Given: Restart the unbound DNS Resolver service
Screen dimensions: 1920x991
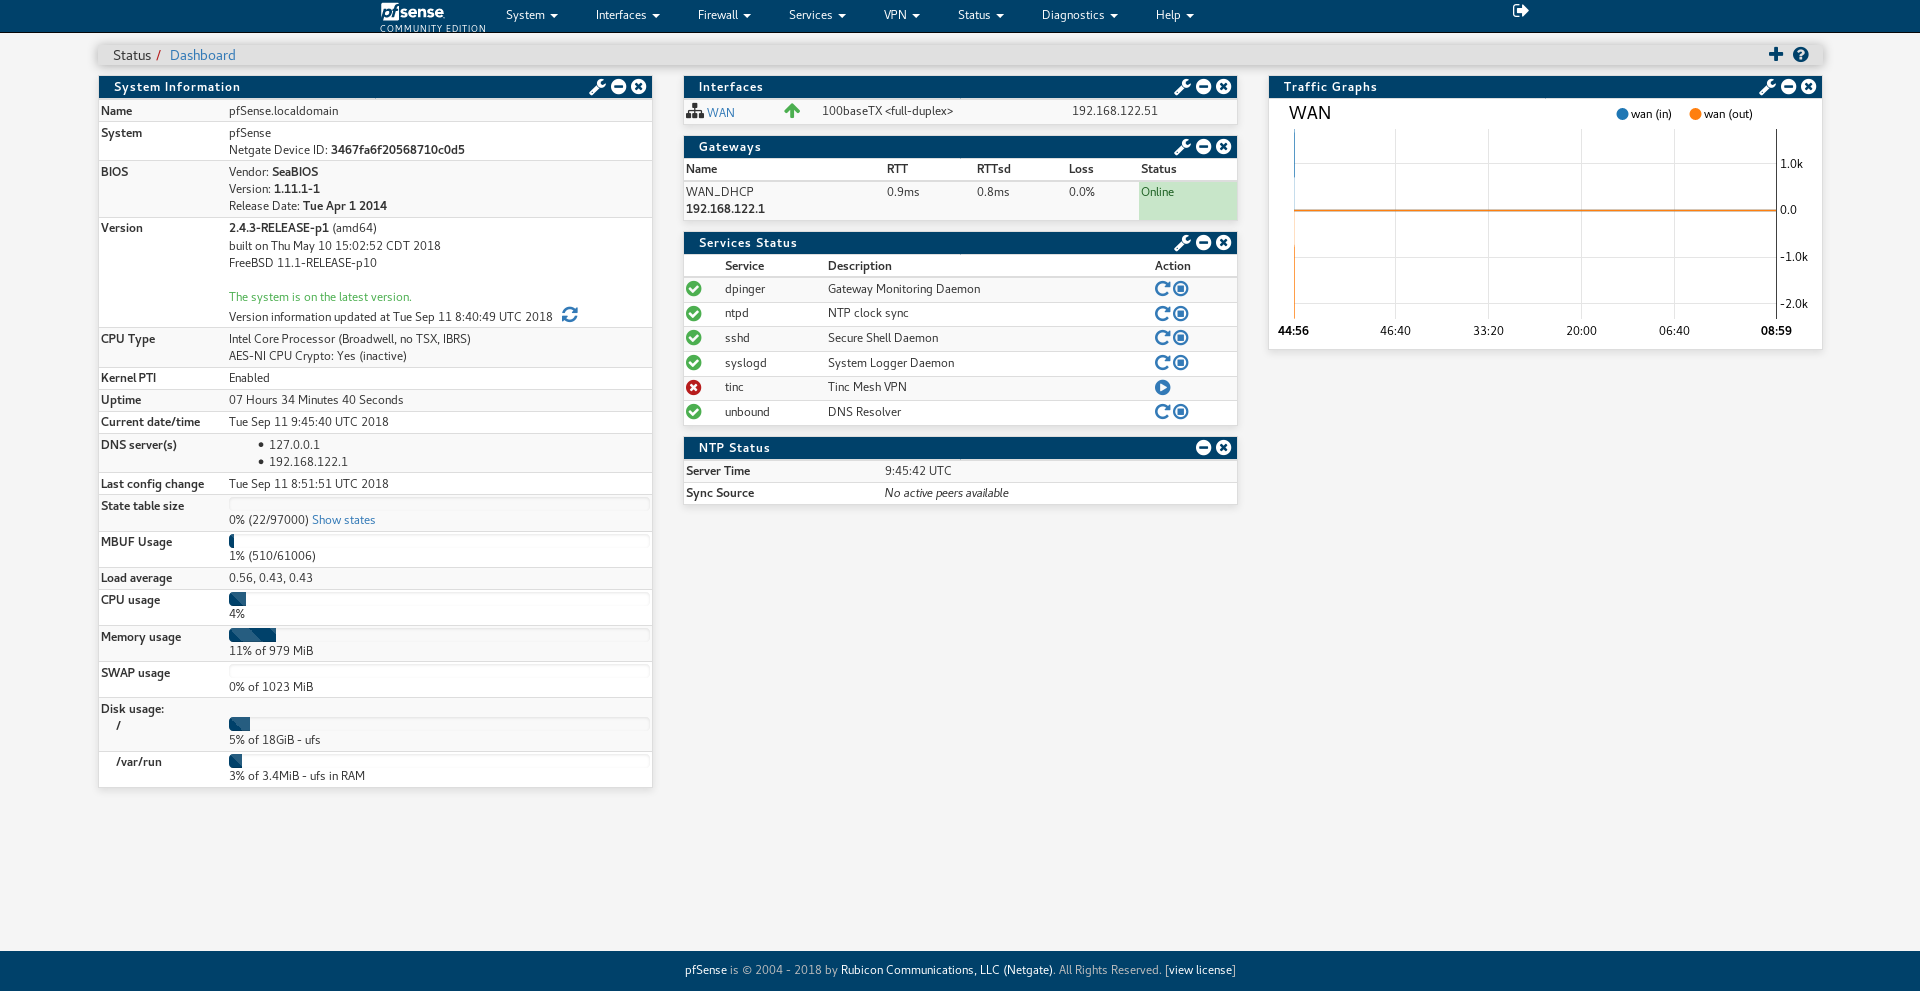Looking at the screenshot, I should click(x=1162, y=412).
